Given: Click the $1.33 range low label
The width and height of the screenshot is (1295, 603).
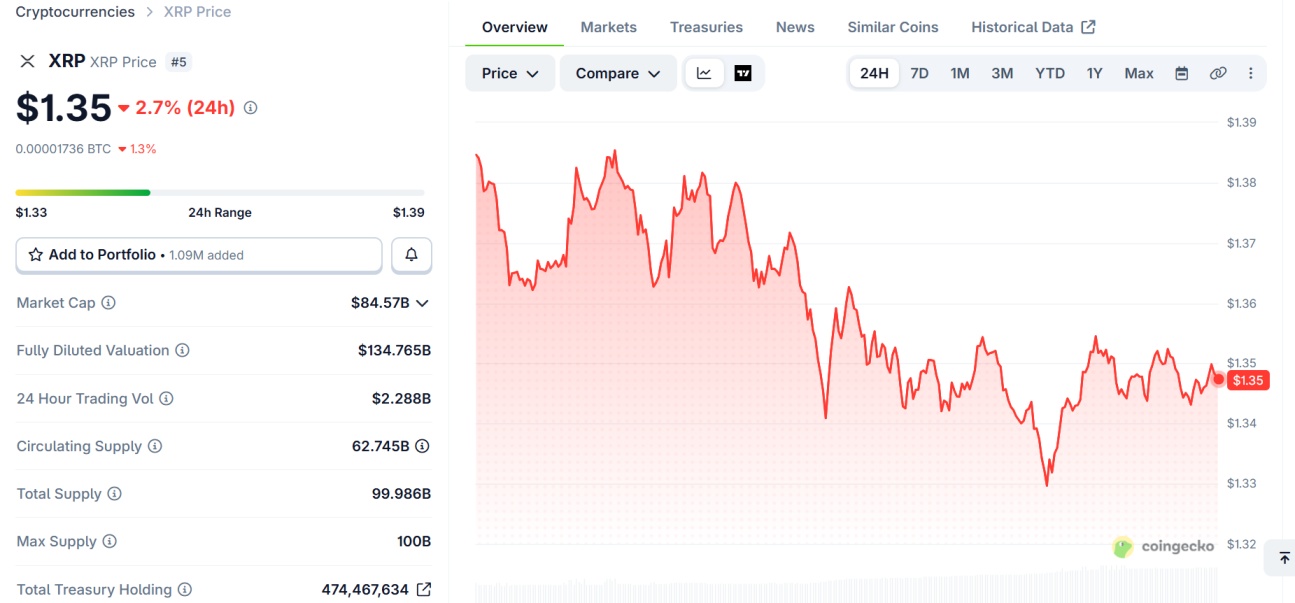Looking at the screenshot, I should click(31, 213).
